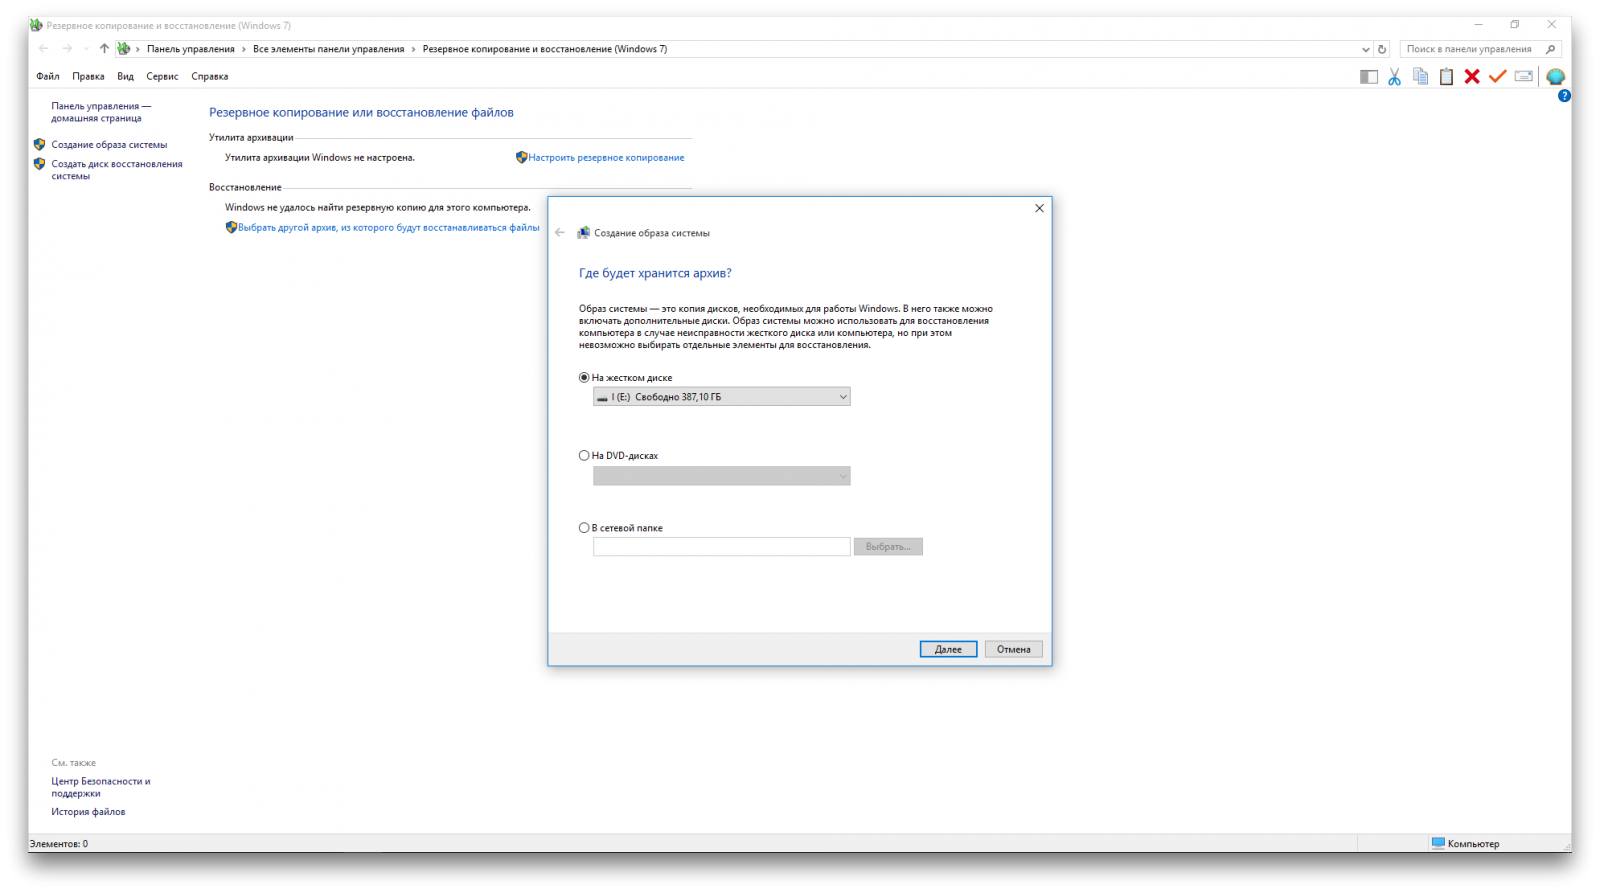Image resolution: width=1600 pixels, height=893 pixels.
Task: Click the Control Panel search field
Action: point(1470,49)
